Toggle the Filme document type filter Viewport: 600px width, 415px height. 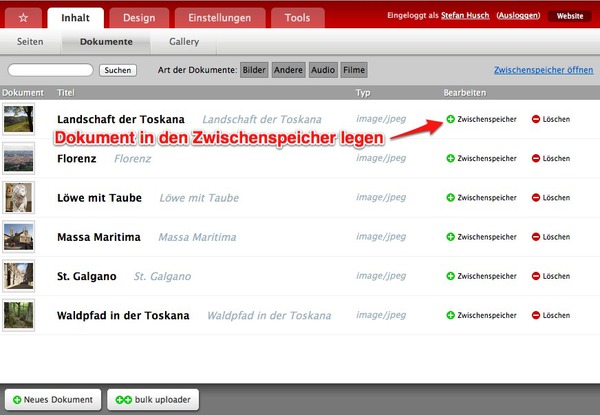354,70
